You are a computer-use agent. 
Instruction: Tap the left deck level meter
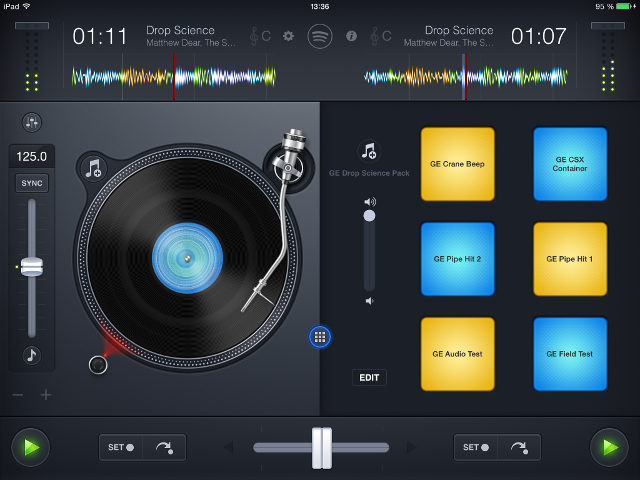pyautogui.click(x=31, y=57)
